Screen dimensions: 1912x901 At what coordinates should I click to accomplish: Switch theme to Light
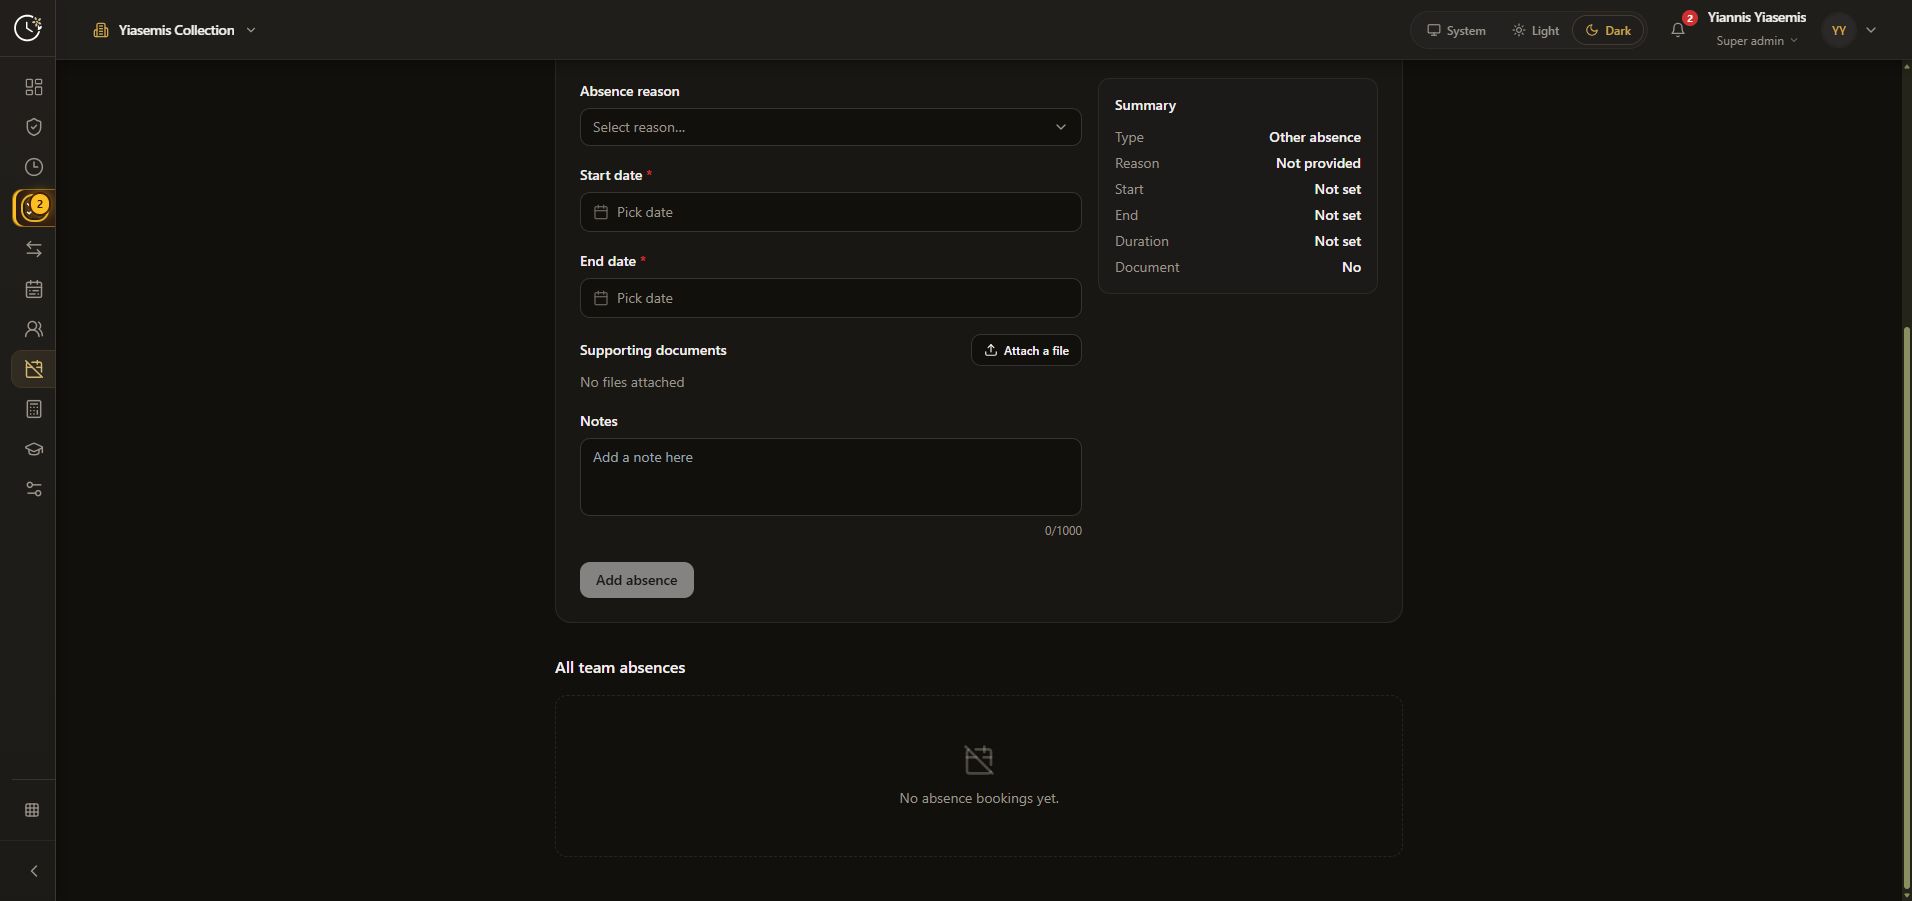pos(1535,30)
